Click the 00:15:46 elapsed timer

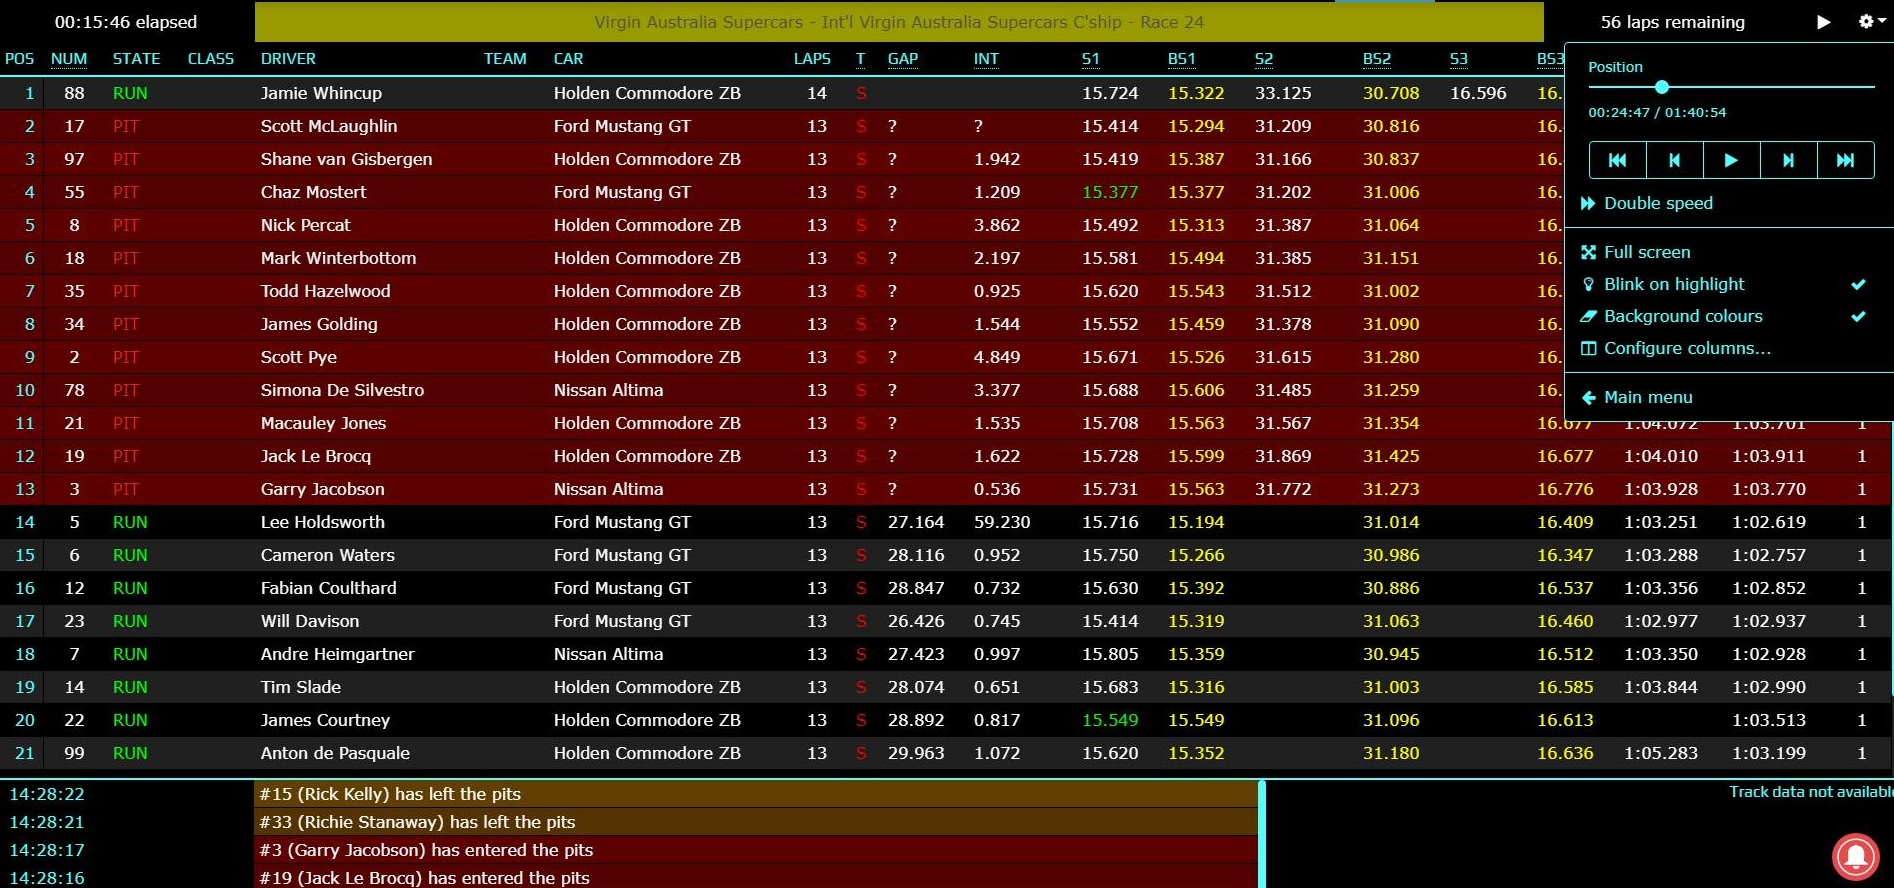[x=126, y=22]
